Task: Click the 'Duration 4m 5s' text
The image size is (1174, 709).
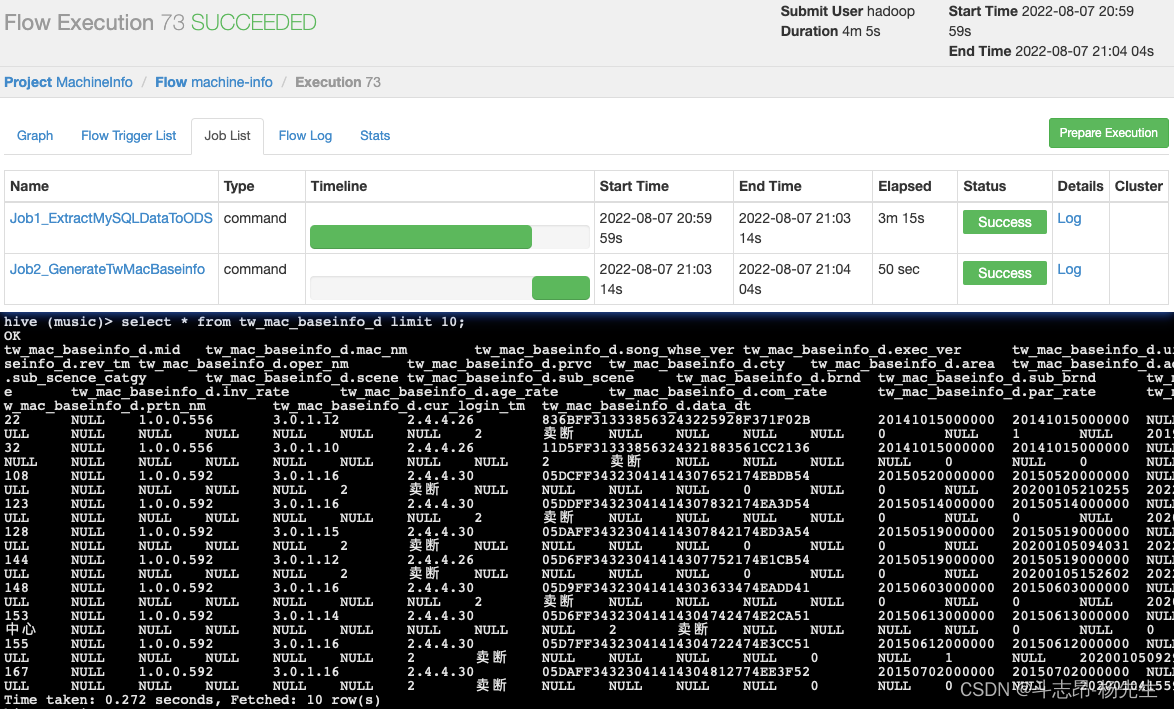Action: pos(830,31)
